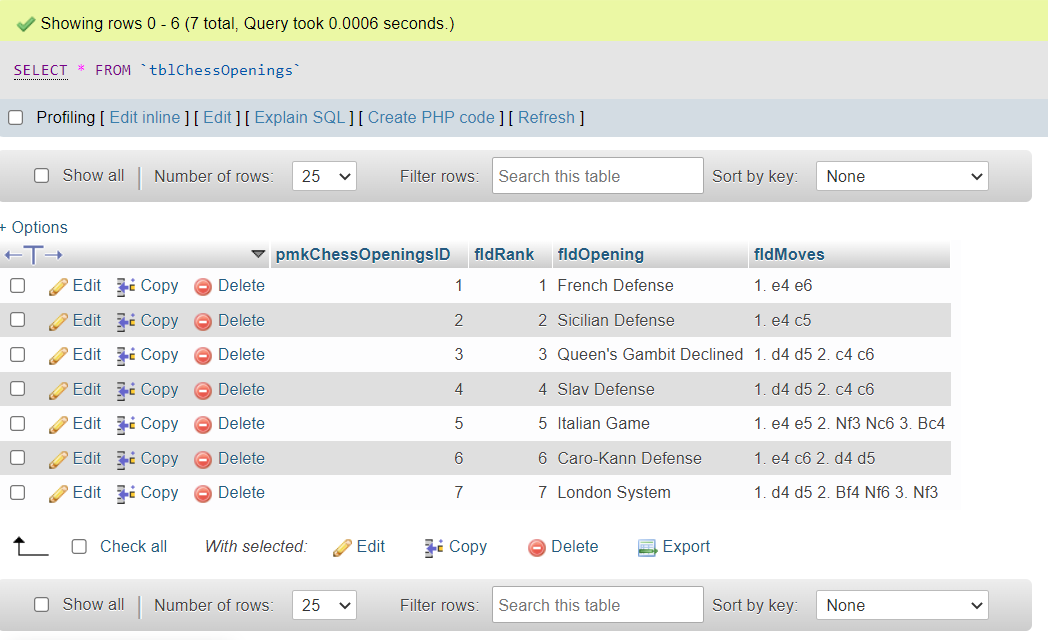Sort by the fldOpening column header

tap(600, 255)
